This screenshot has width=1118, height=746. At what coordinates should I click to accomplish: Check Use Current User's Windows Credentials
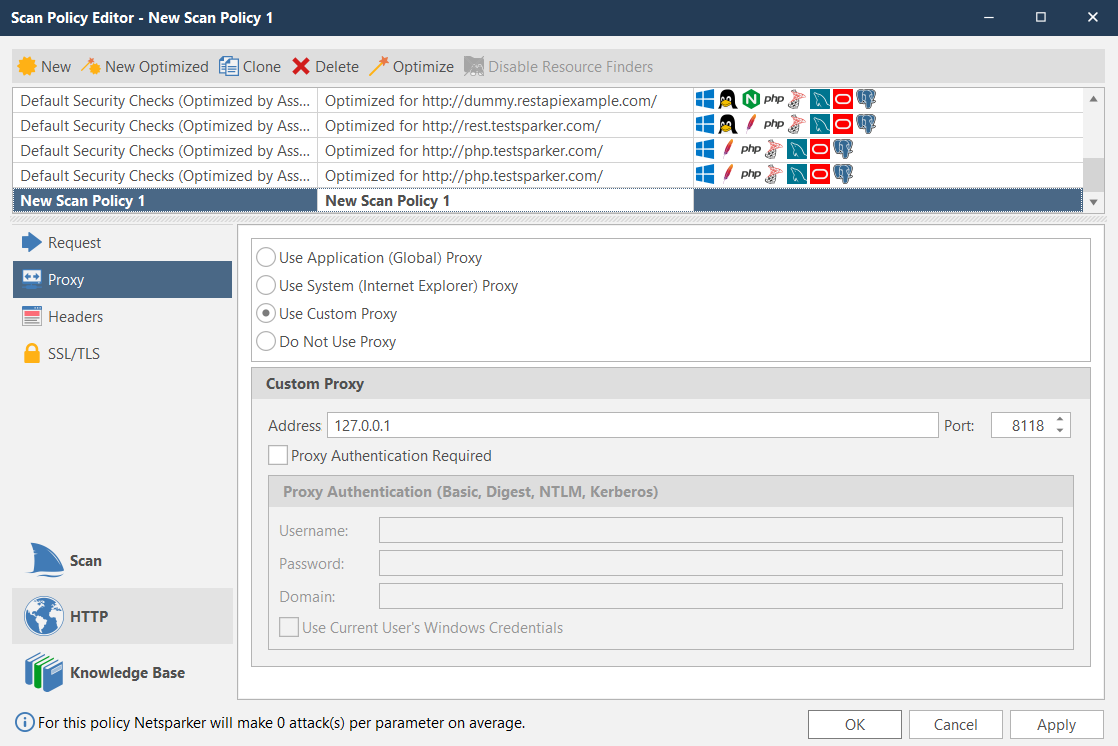click(289, 627)
